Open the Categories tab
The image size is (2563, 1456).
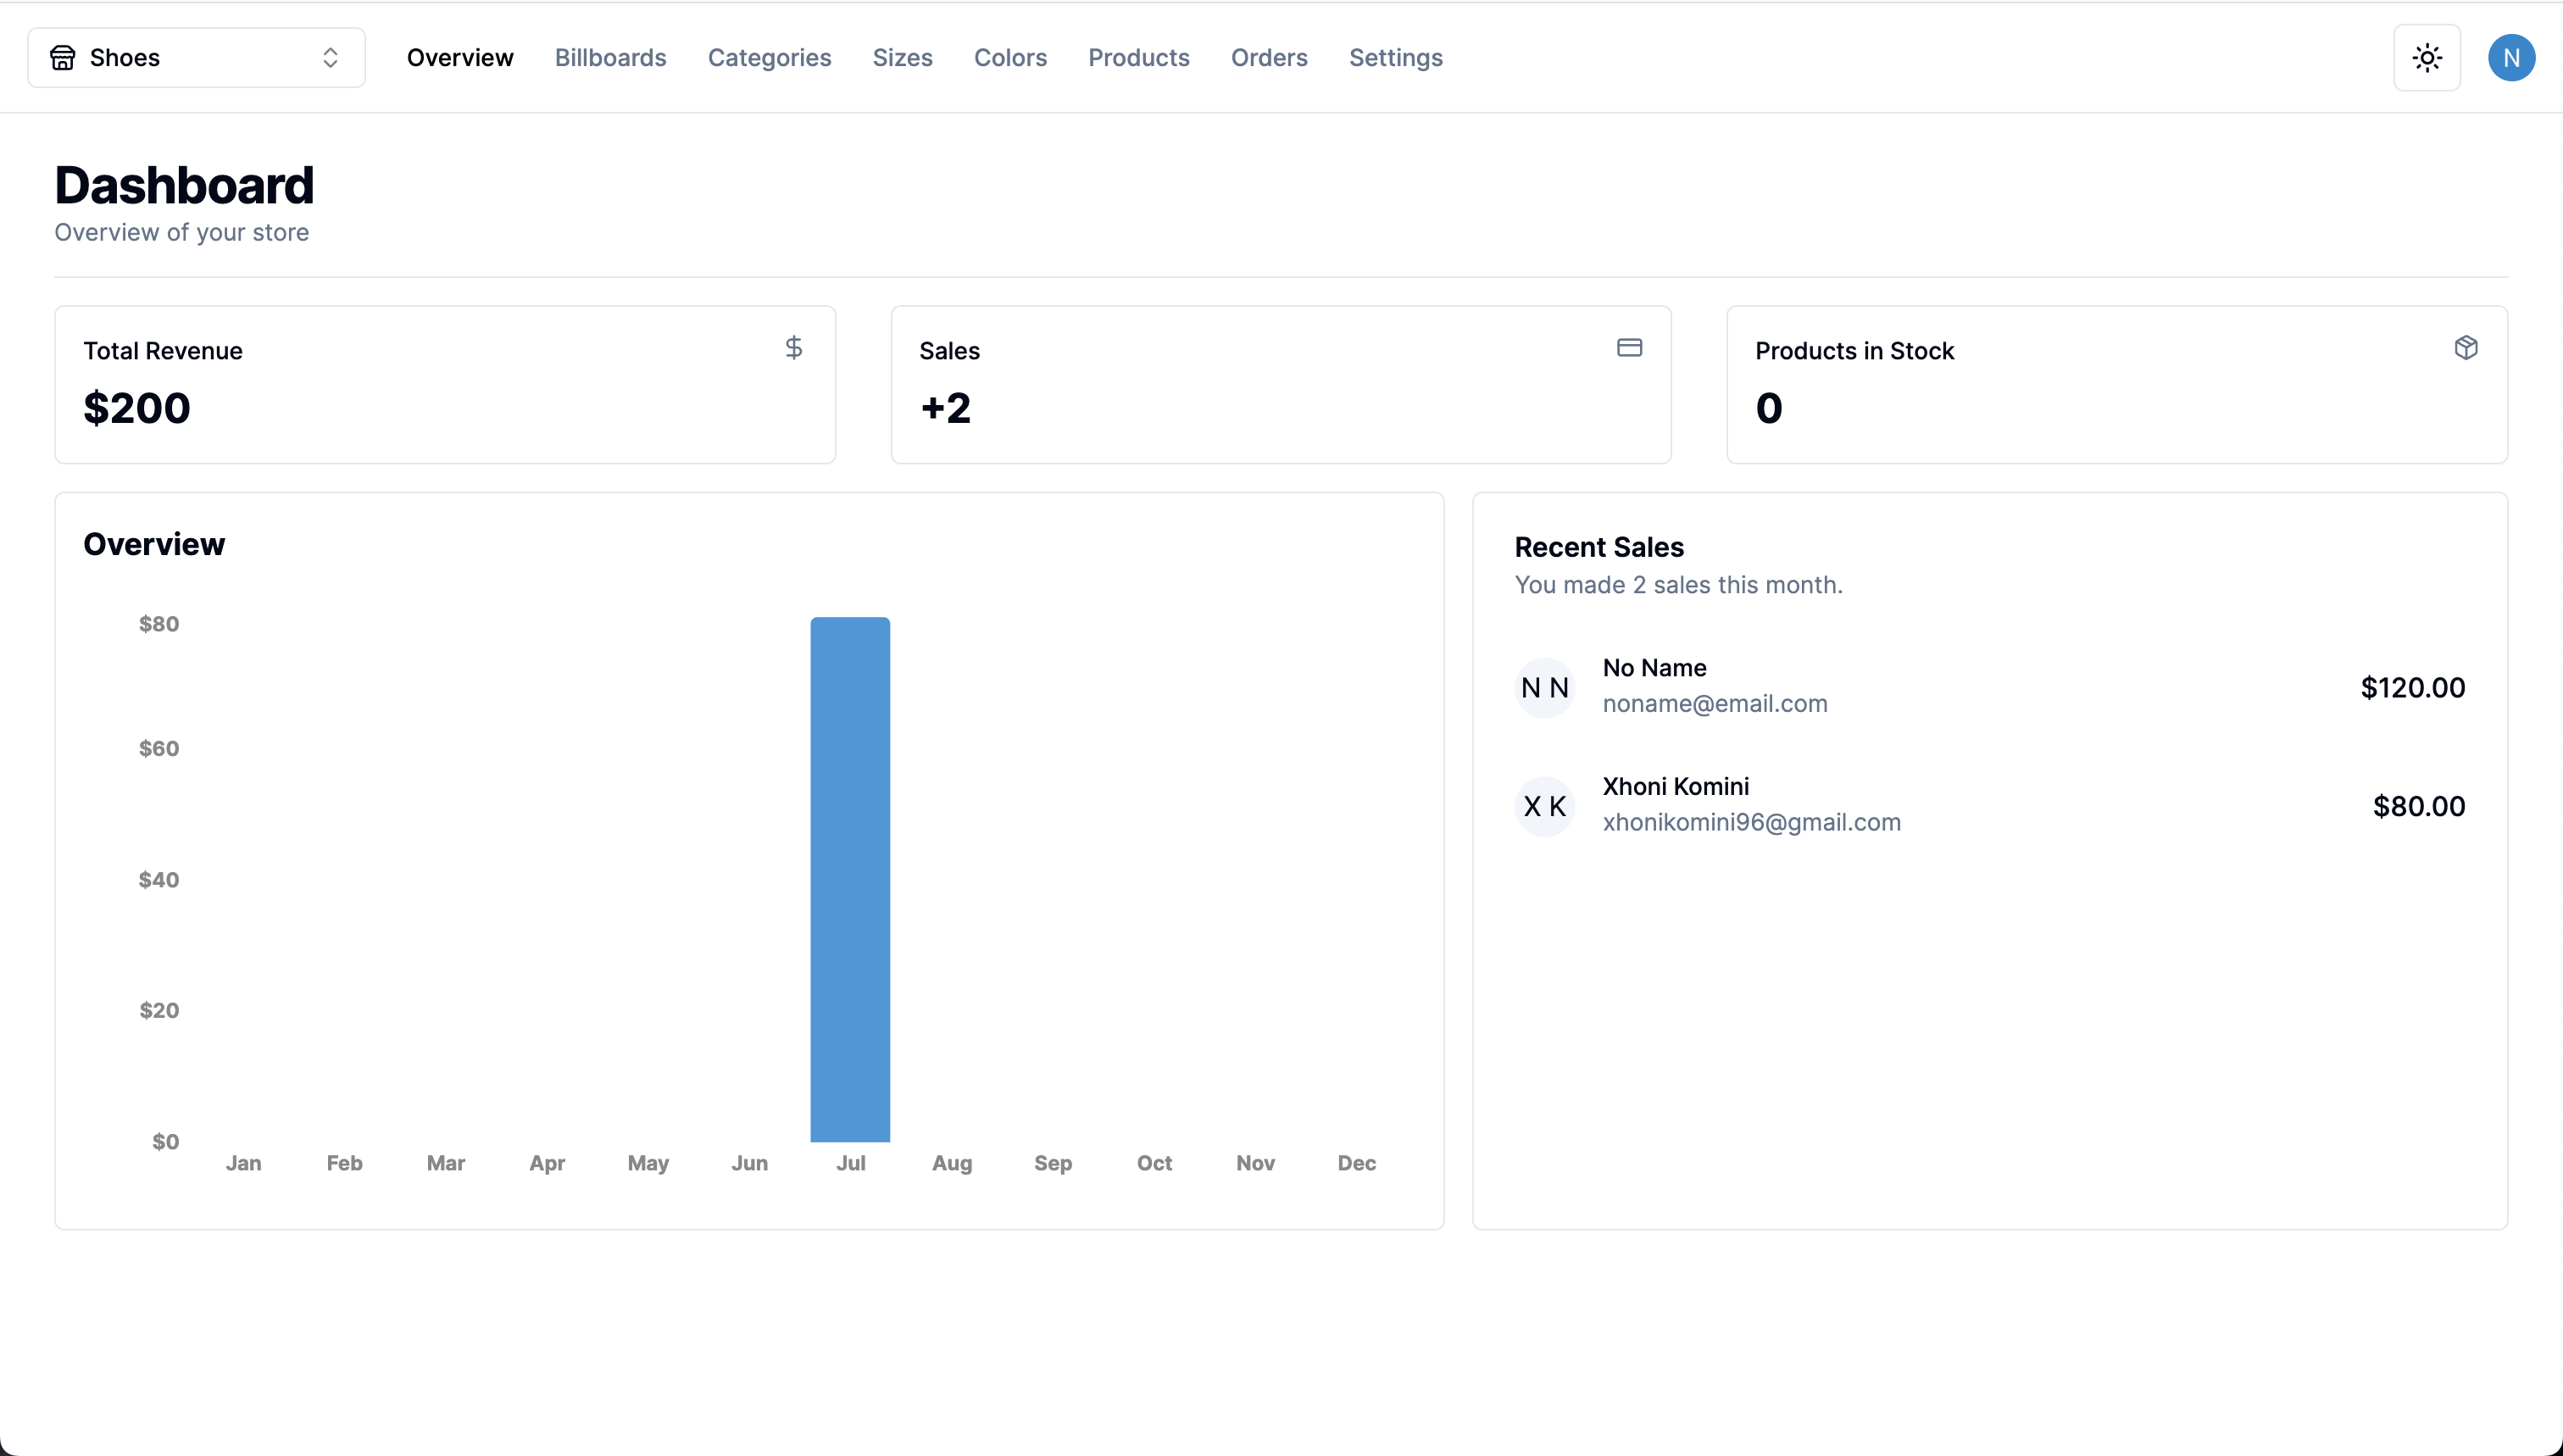770,58
